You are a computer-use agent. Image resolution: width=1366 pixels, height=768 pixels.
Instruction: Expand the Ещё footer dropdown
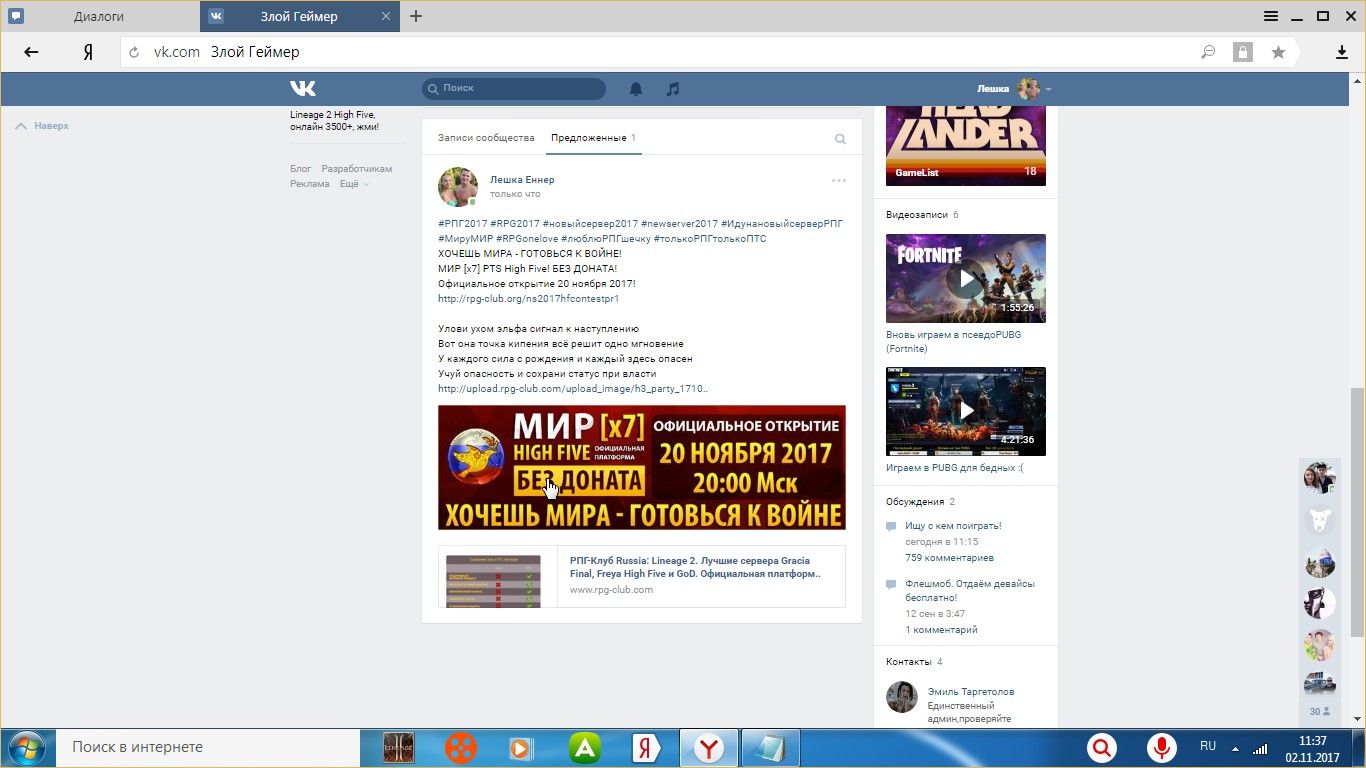[354, 184]
